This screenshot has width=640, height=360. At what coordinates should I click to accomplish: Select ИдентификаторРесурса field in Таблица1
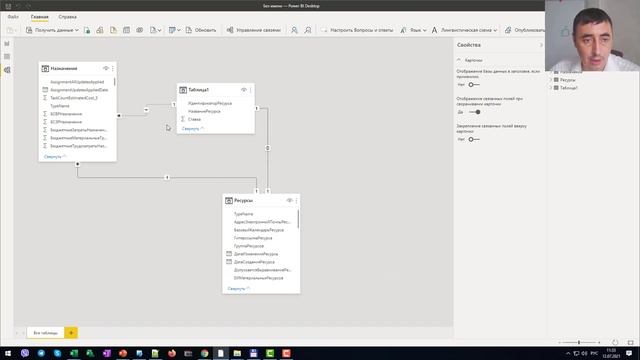click(210, 103)
